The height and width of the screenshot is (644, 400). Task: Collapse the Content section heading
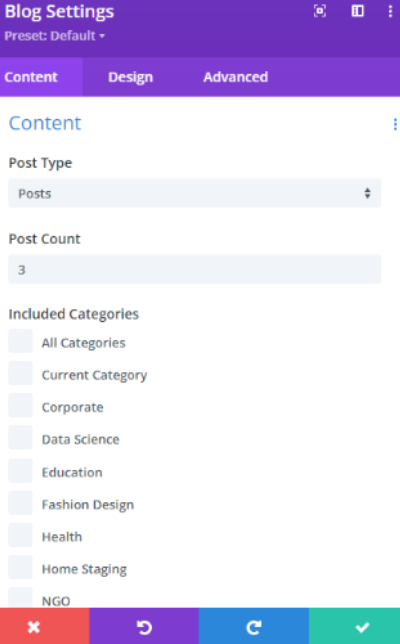click(x=45, y=123)
